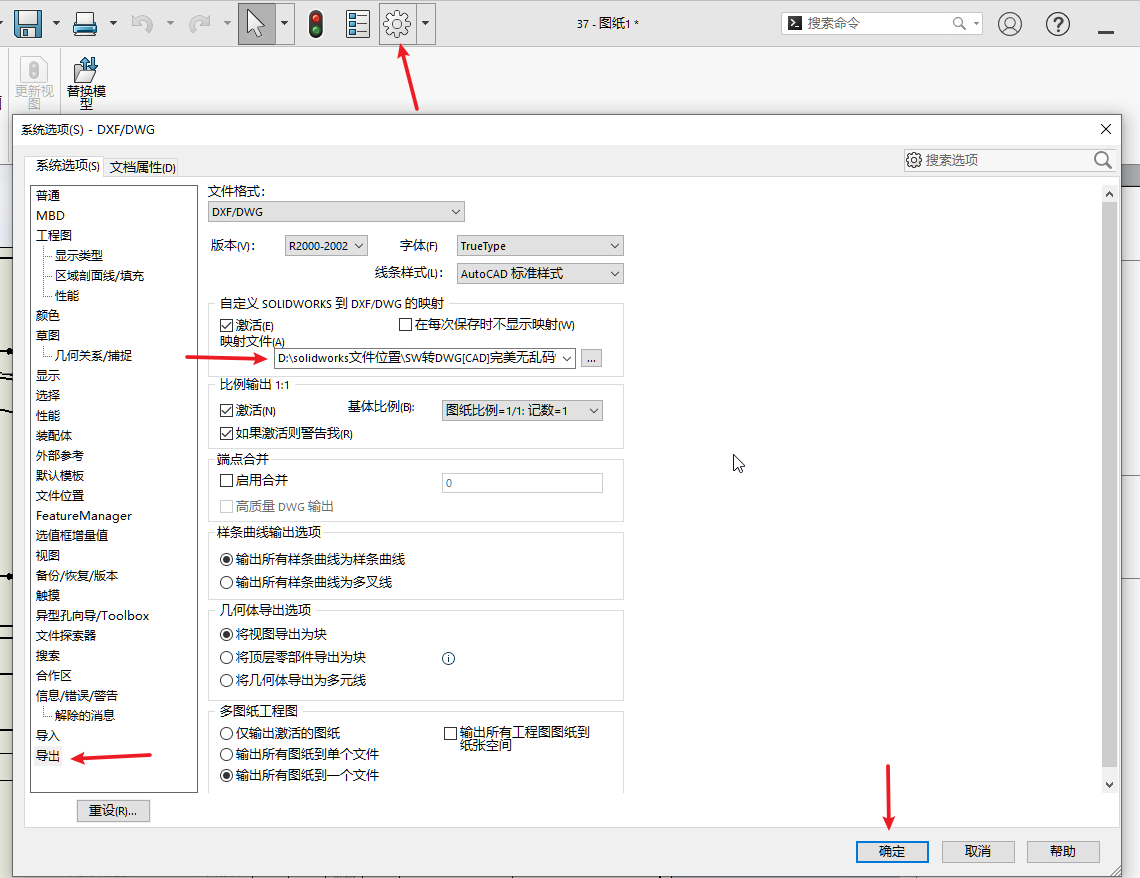
Task: Select 普通 in the options tree
Action: coord(48,196)
